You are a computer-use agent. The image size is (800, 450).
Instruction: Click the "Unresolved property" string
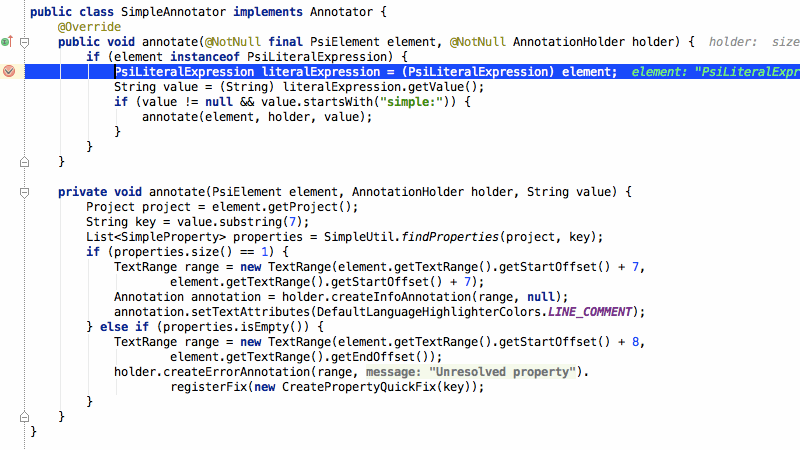point(503,372)
